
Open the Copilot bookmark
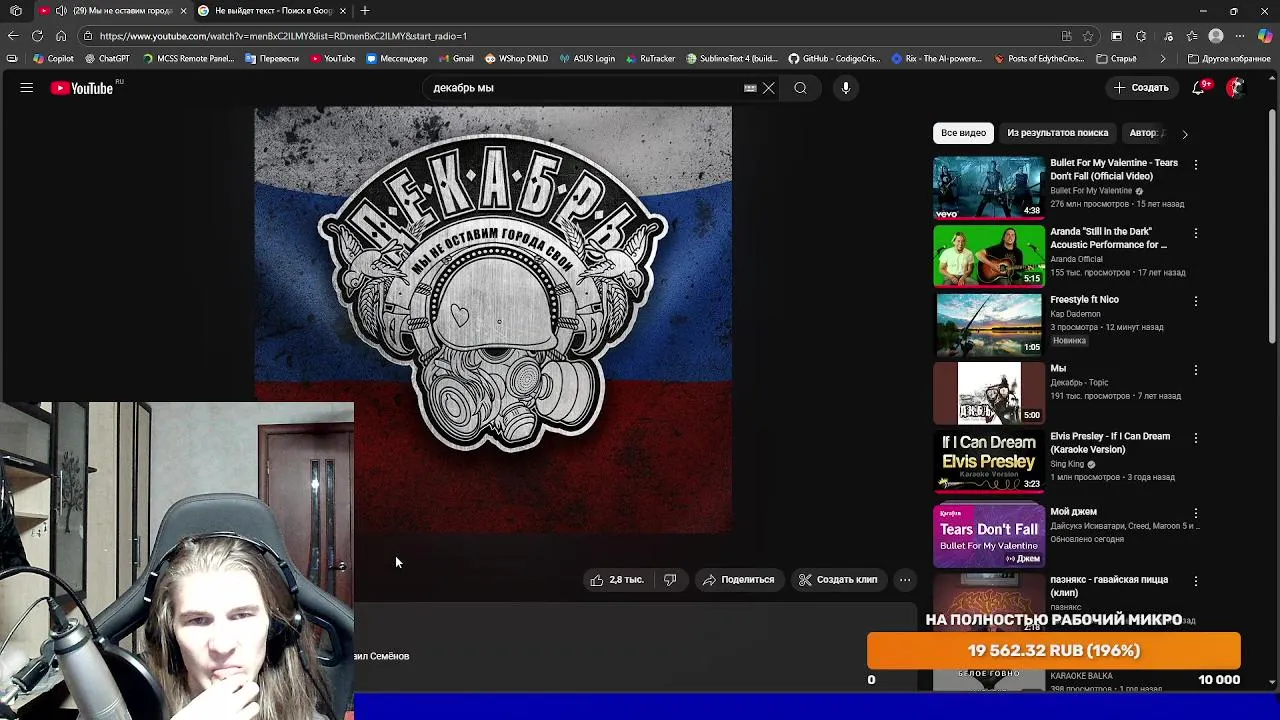click(54, 59)
